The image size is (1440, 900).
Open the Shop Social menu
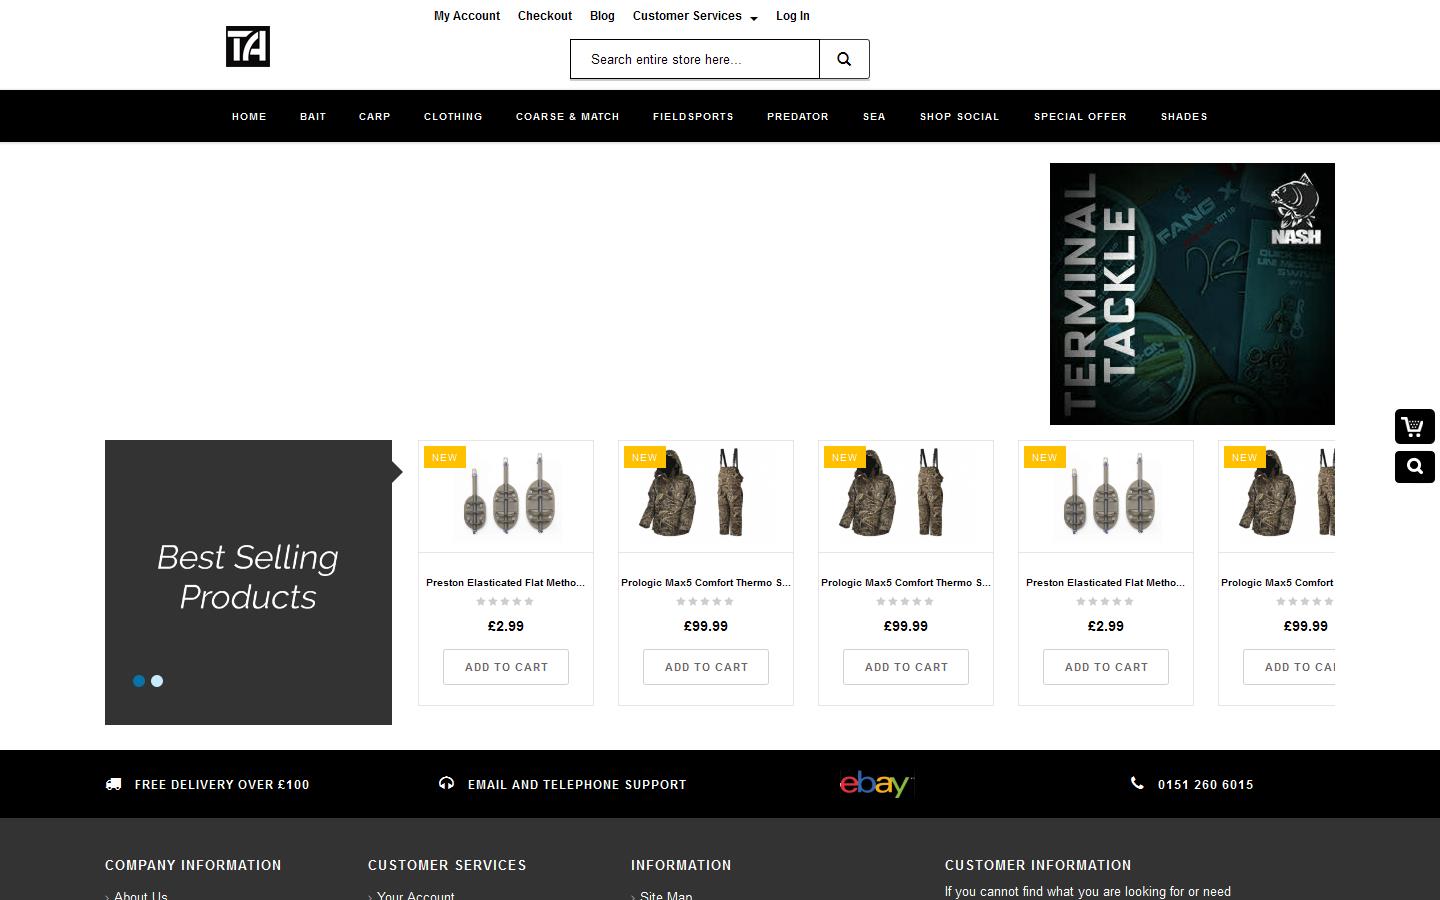[960, 116]
